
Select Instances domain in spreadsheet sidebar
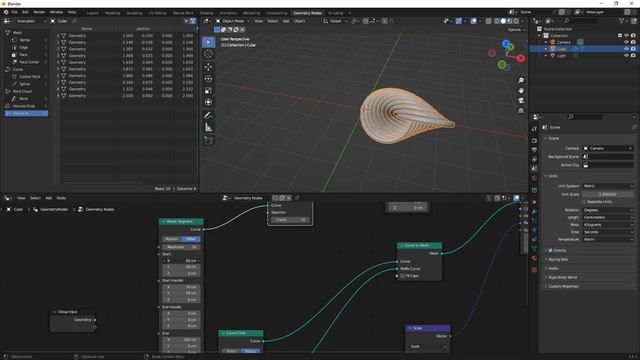pos(26,113)
